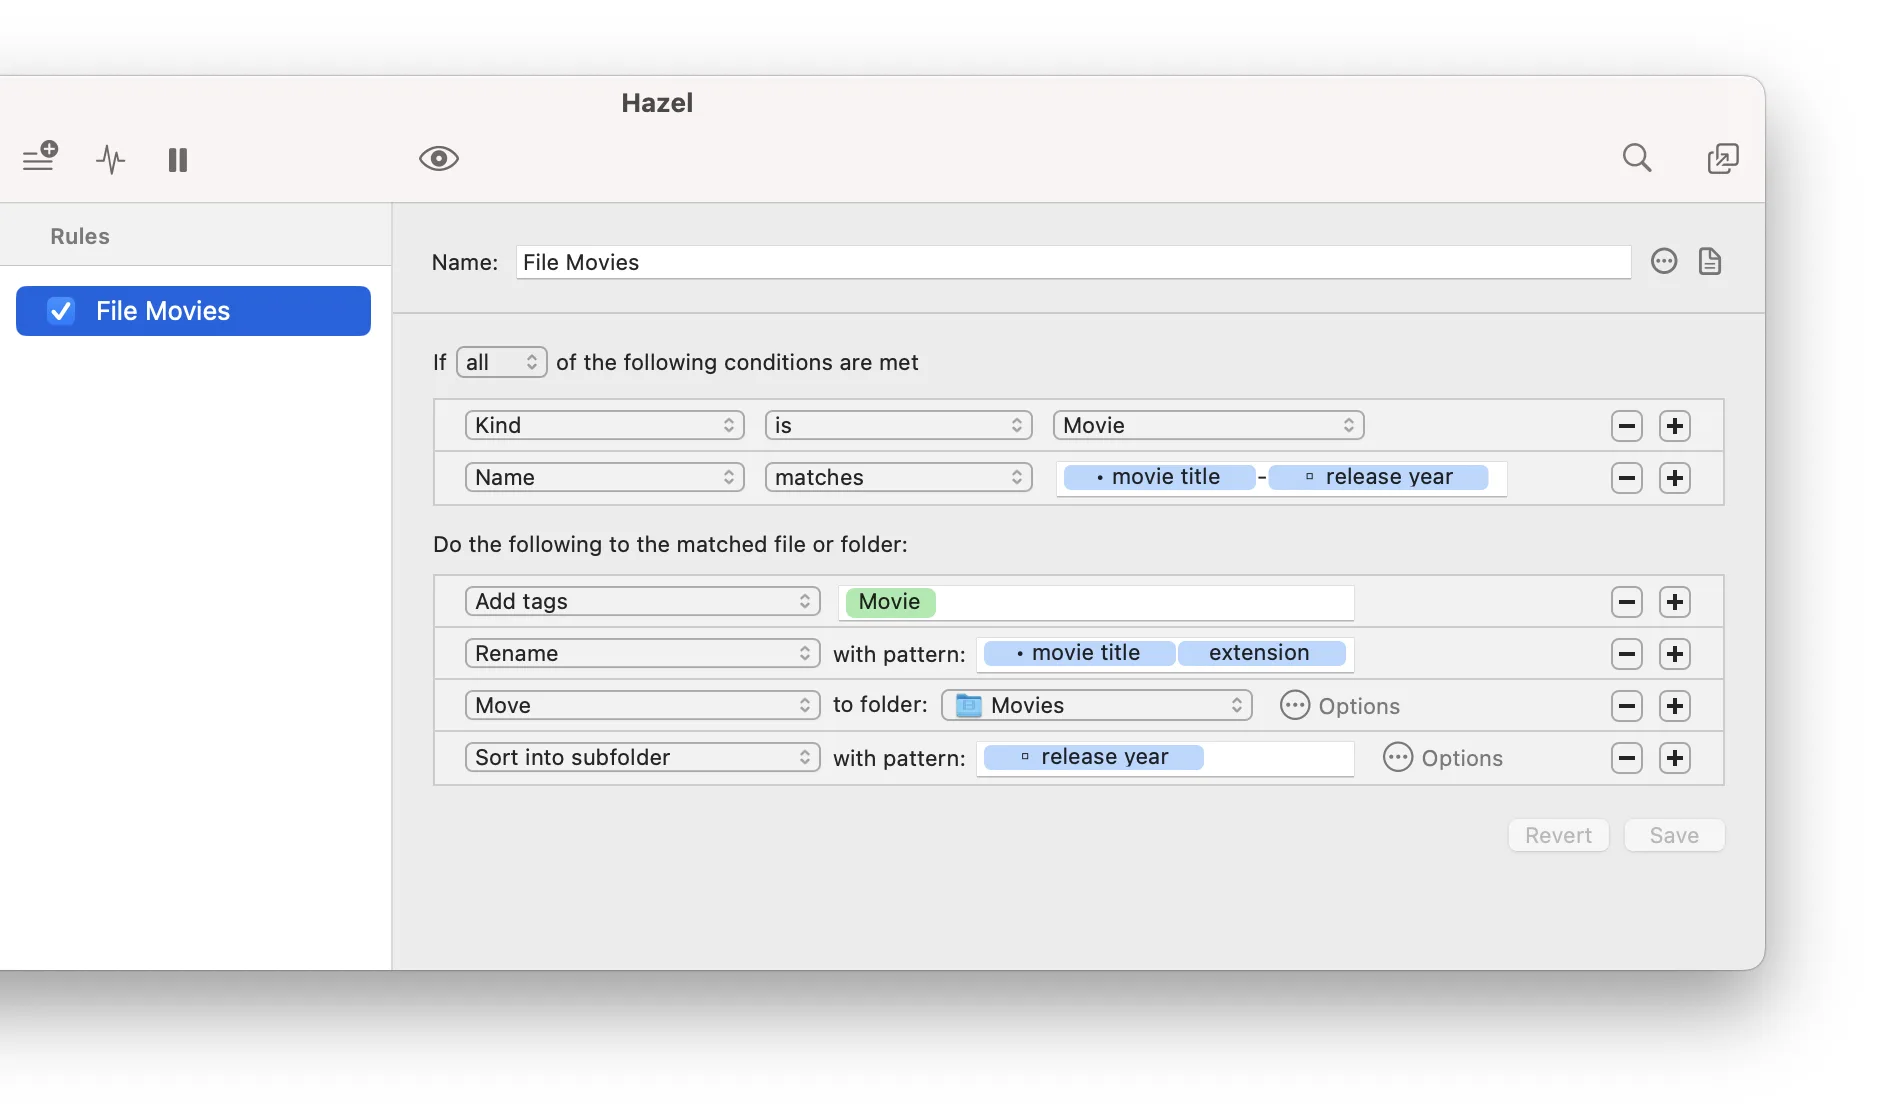Image resolution: width=1877 pixels, height=1118 pixels.
Task: Click the extension token in Rename pattern
Action: (x=1261, y=653)
